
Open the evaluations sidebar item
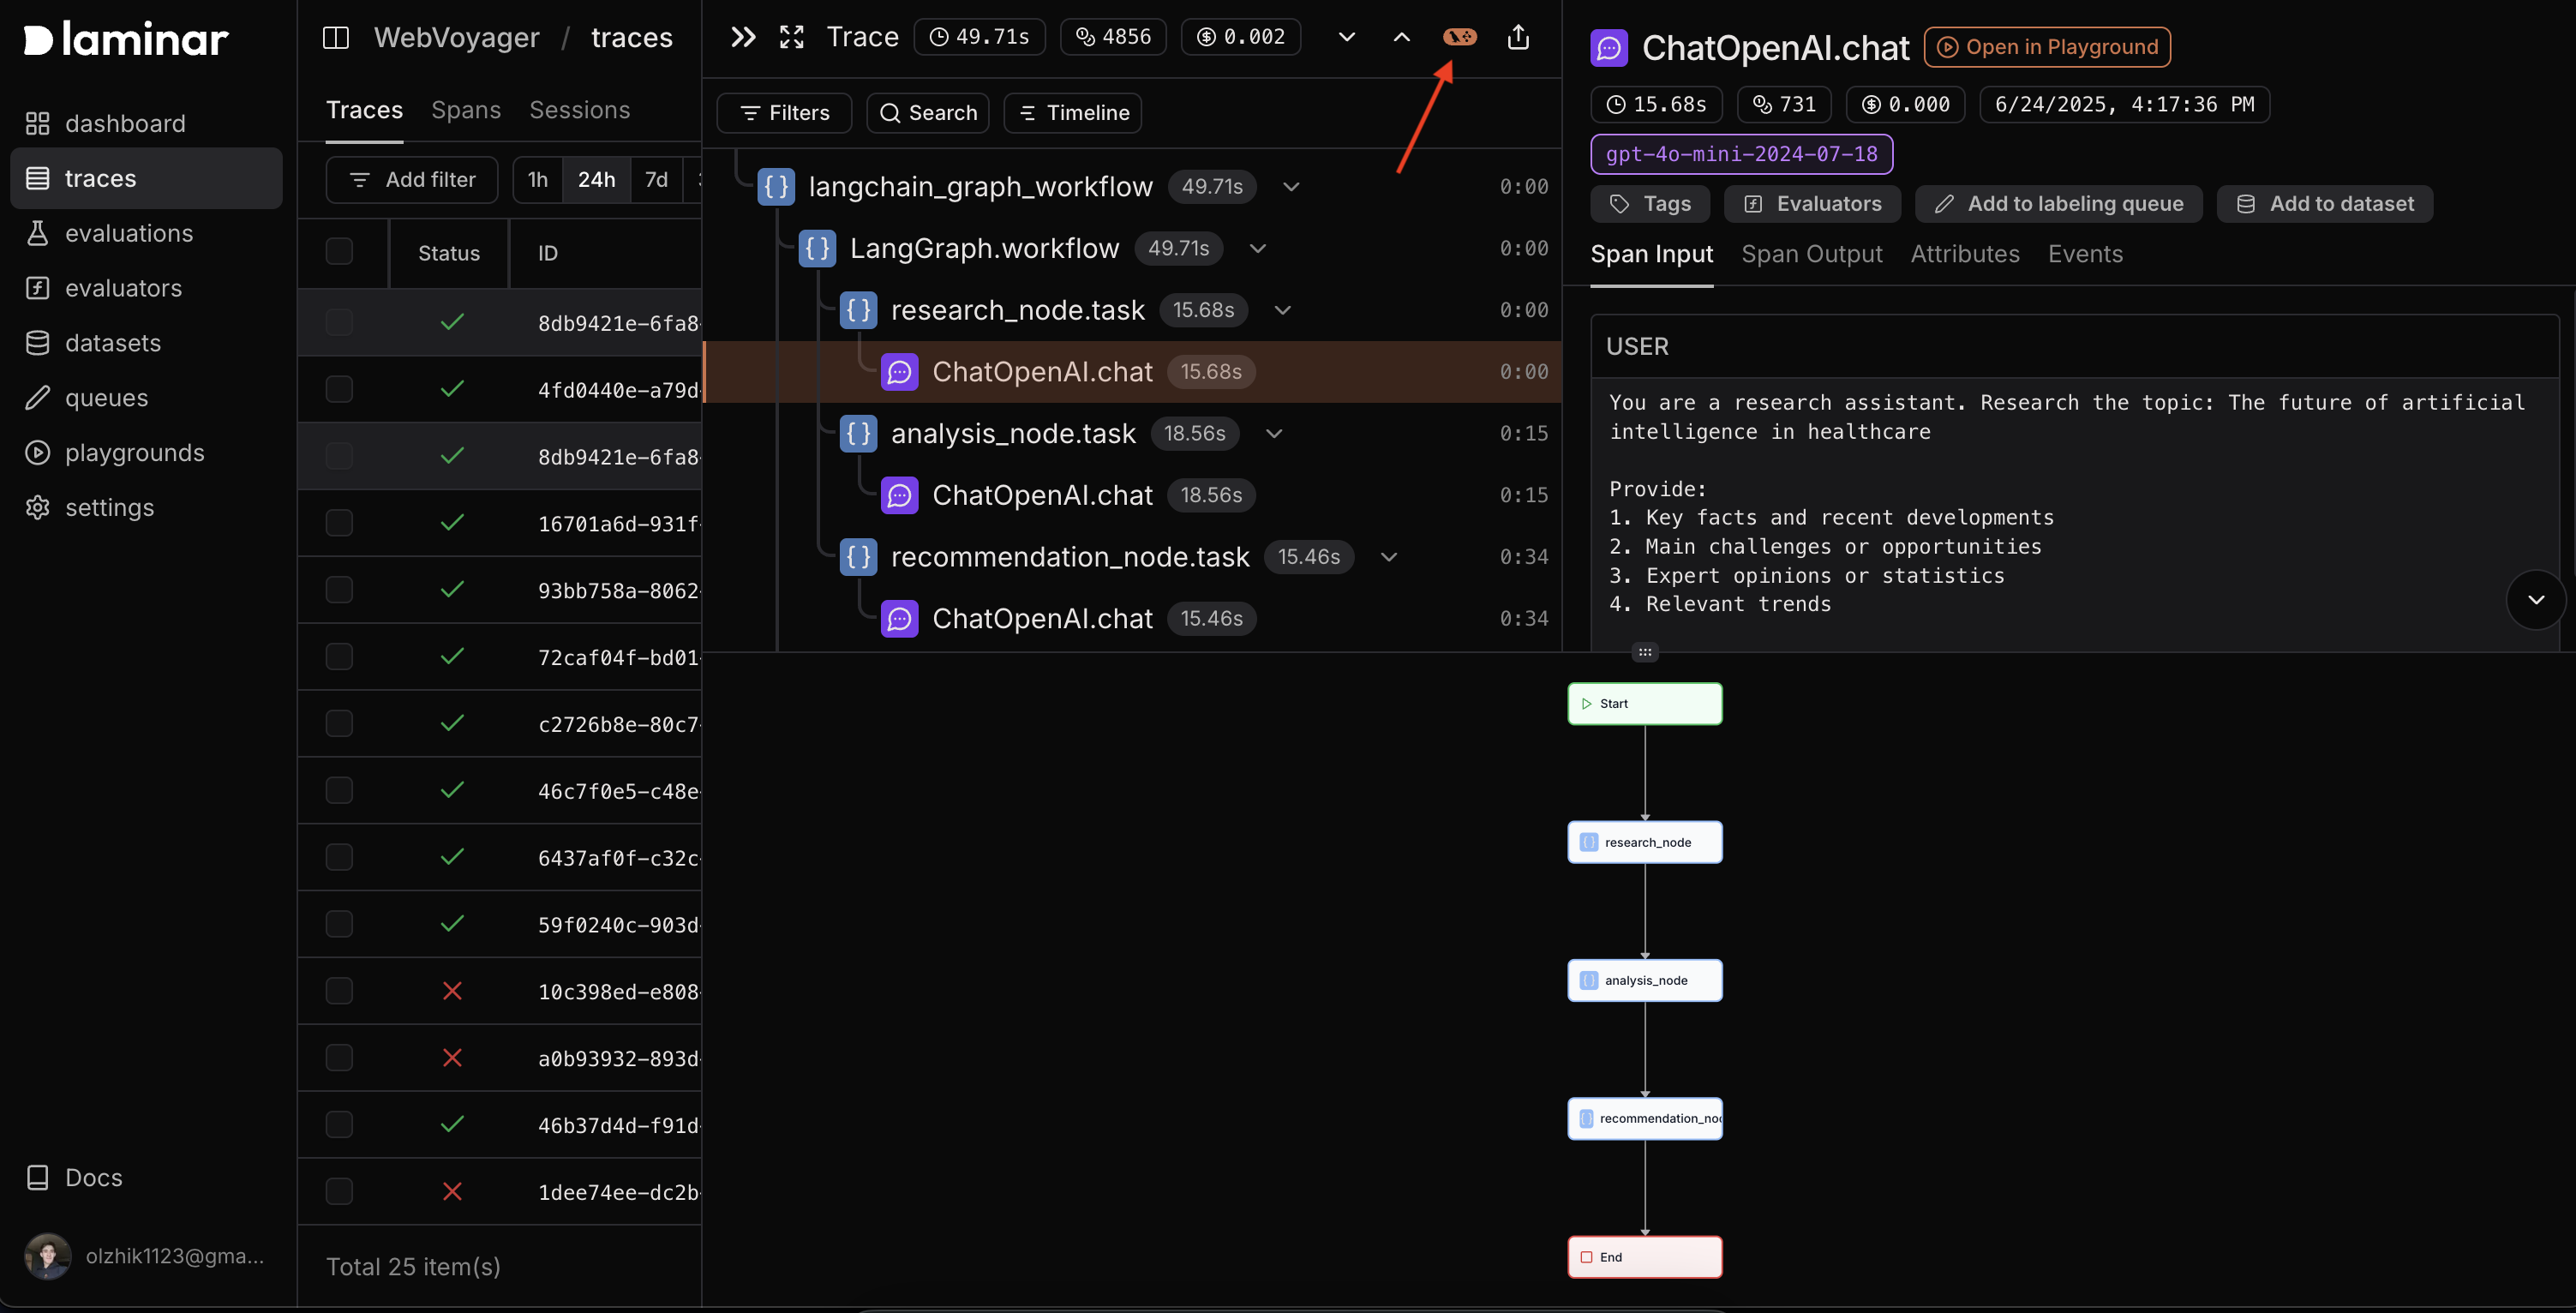(129, 233)
